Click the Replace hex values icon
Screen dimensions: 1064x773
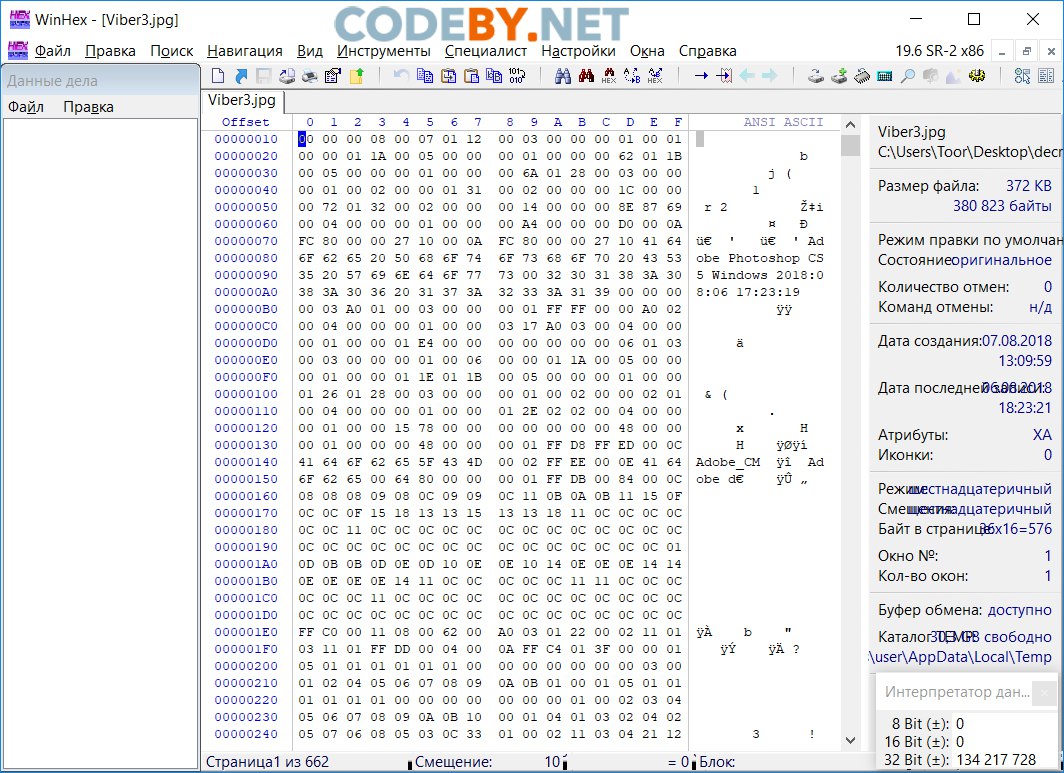(x=655, y=75)
